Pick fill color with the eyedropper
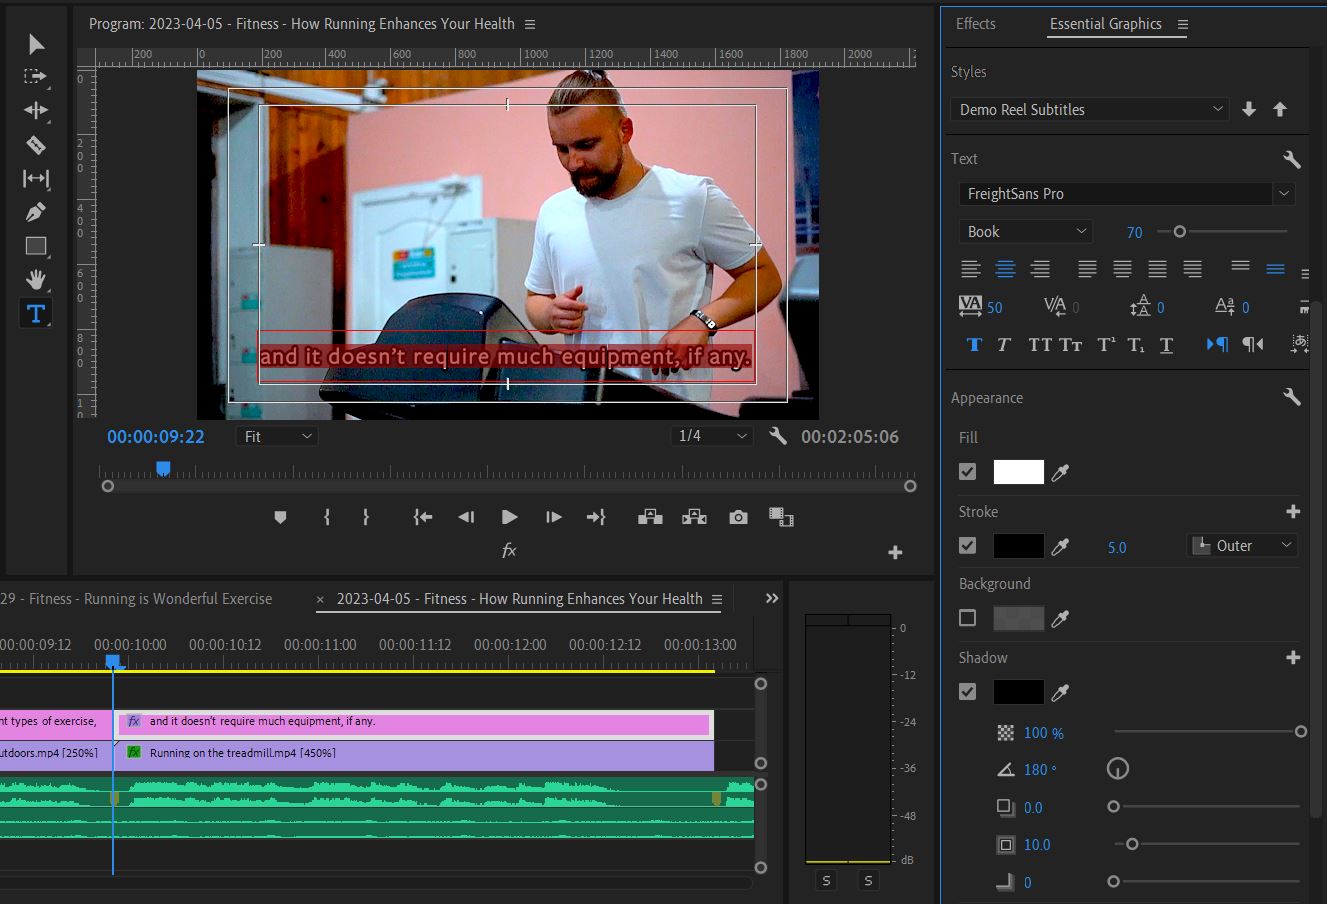1327x904 pixels. pyautogui.click(x=1060, y=472)
